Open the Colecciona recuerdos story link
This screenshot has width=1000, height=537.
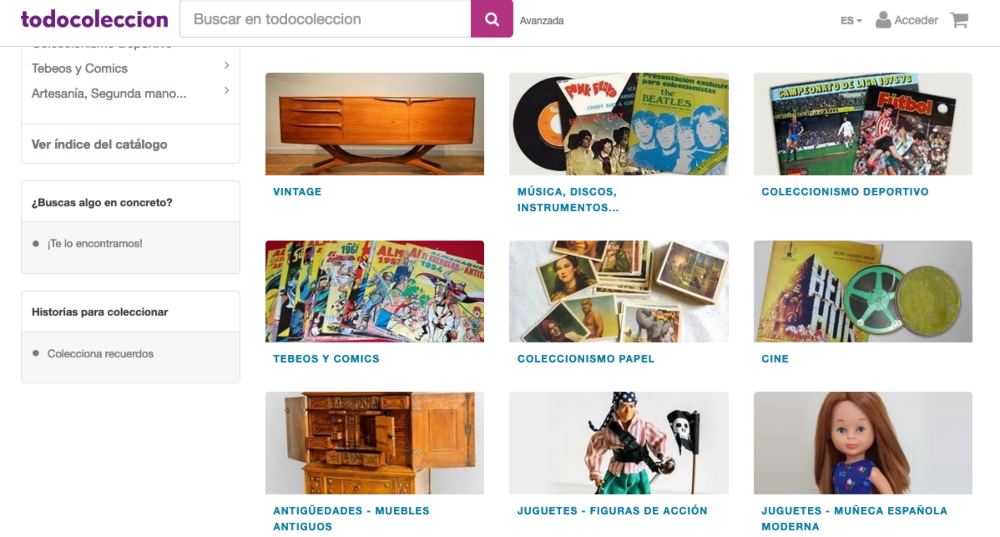[x=100, y=354]
